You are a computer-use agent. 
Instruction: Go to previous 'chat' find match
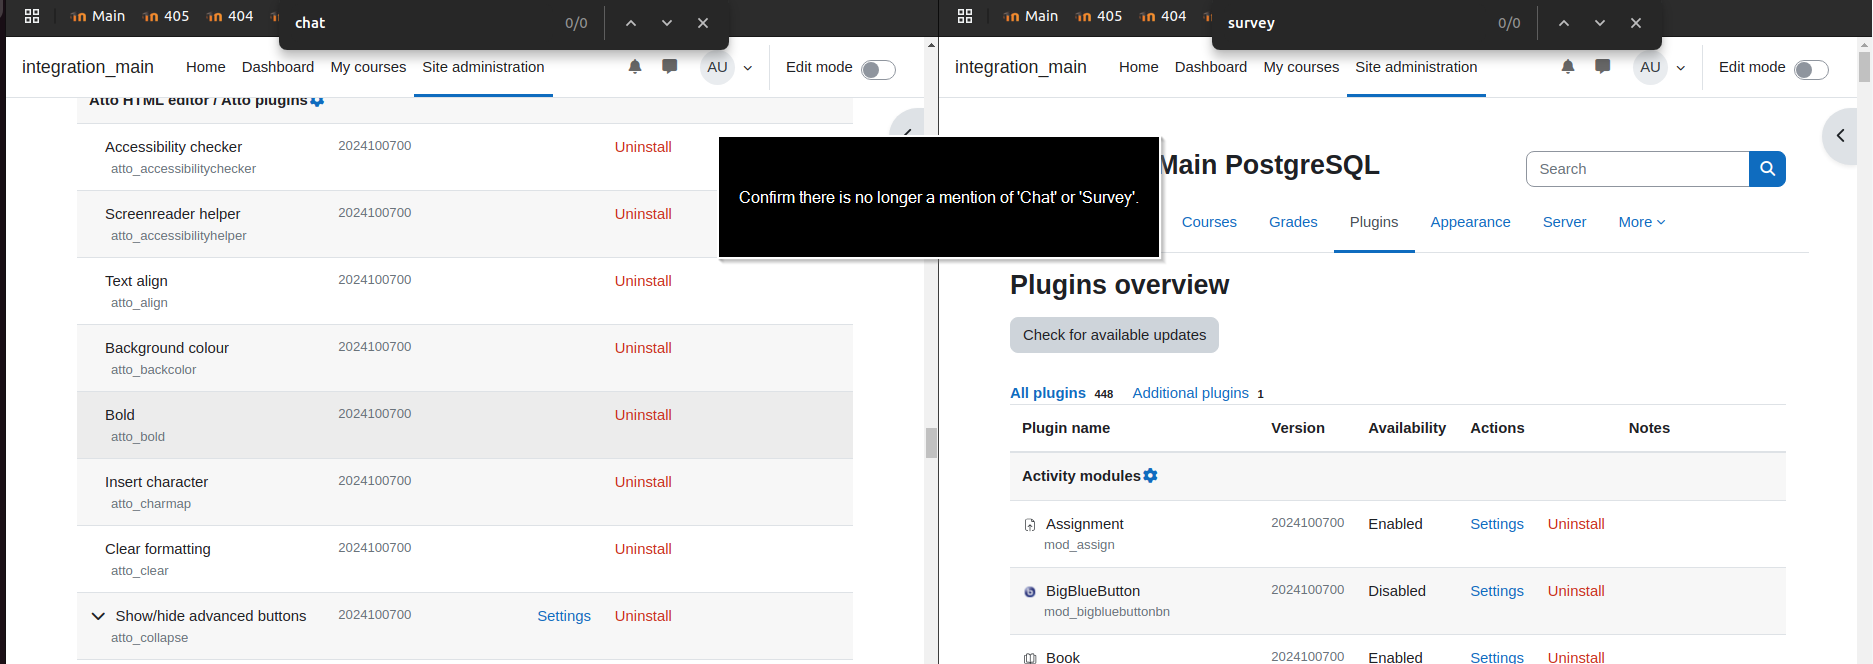[631, 23]
